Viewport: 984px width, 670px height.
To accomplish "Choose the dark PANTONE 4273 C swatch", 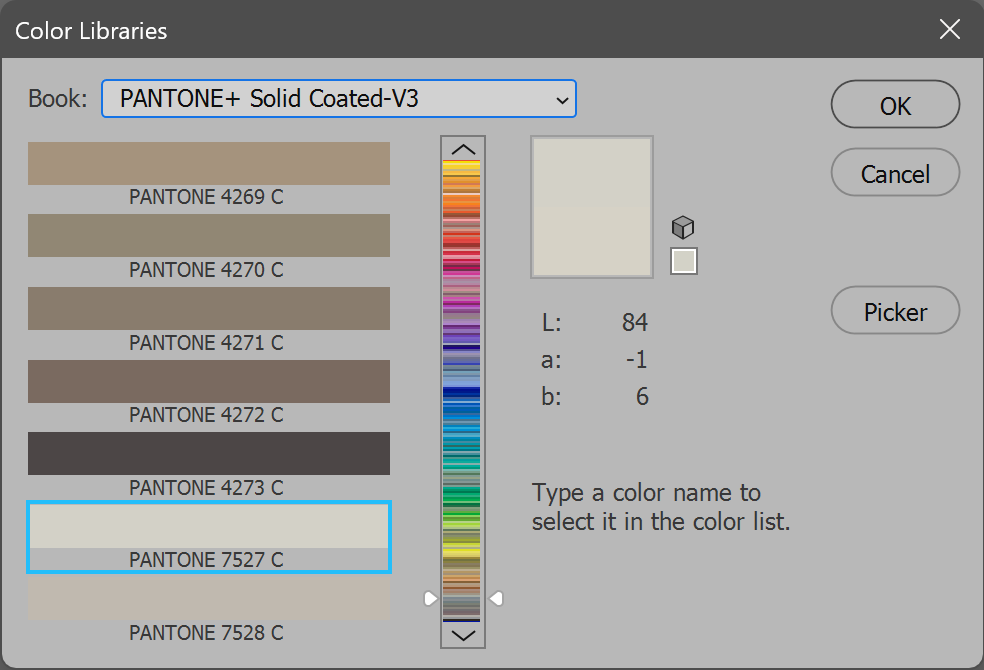I will coord(208,454).
